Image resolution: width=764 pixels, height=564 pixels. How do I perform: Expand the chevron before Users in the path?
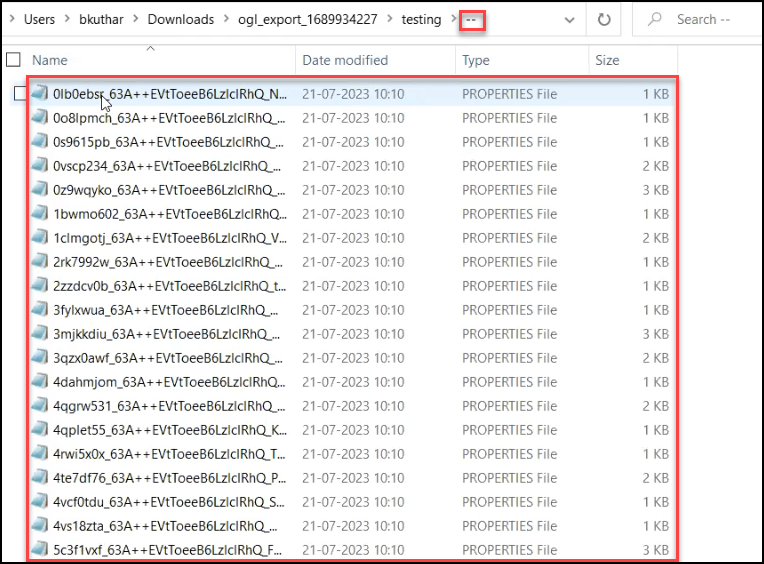point(12,19)
